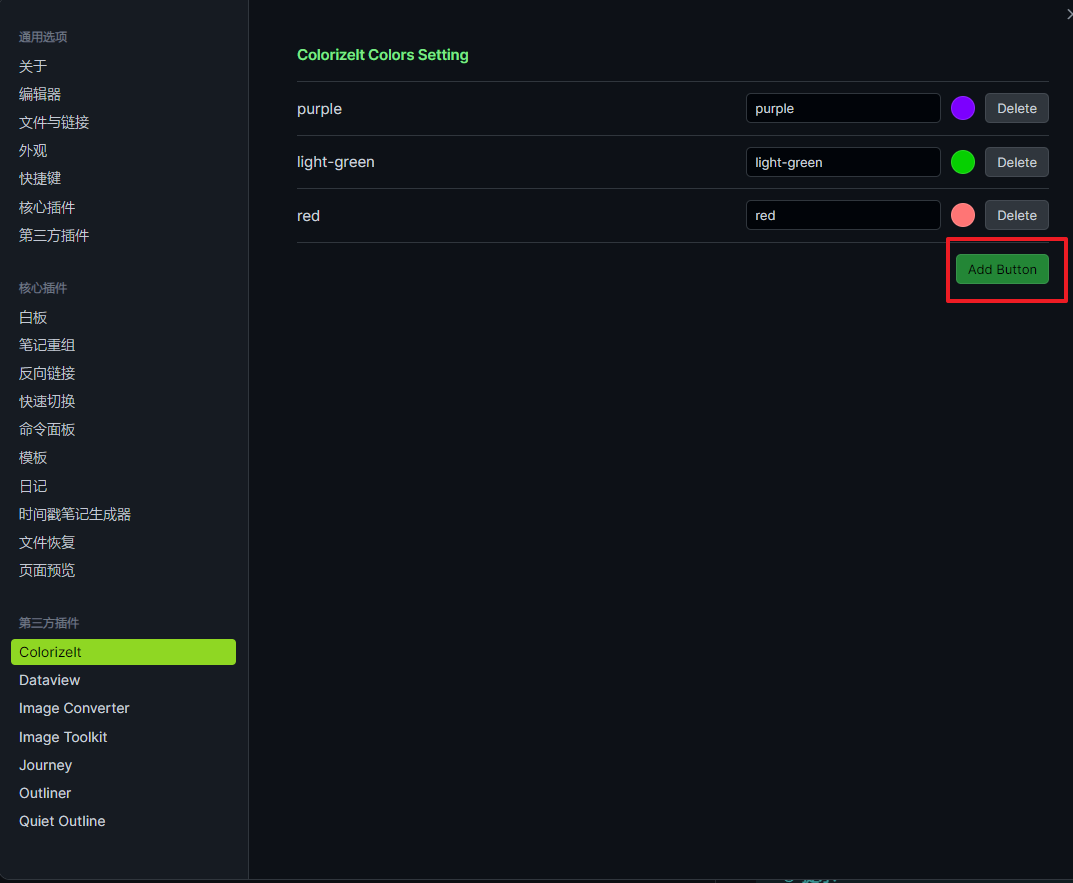Close the settings dialog with the X

(x=1068, y=14)
